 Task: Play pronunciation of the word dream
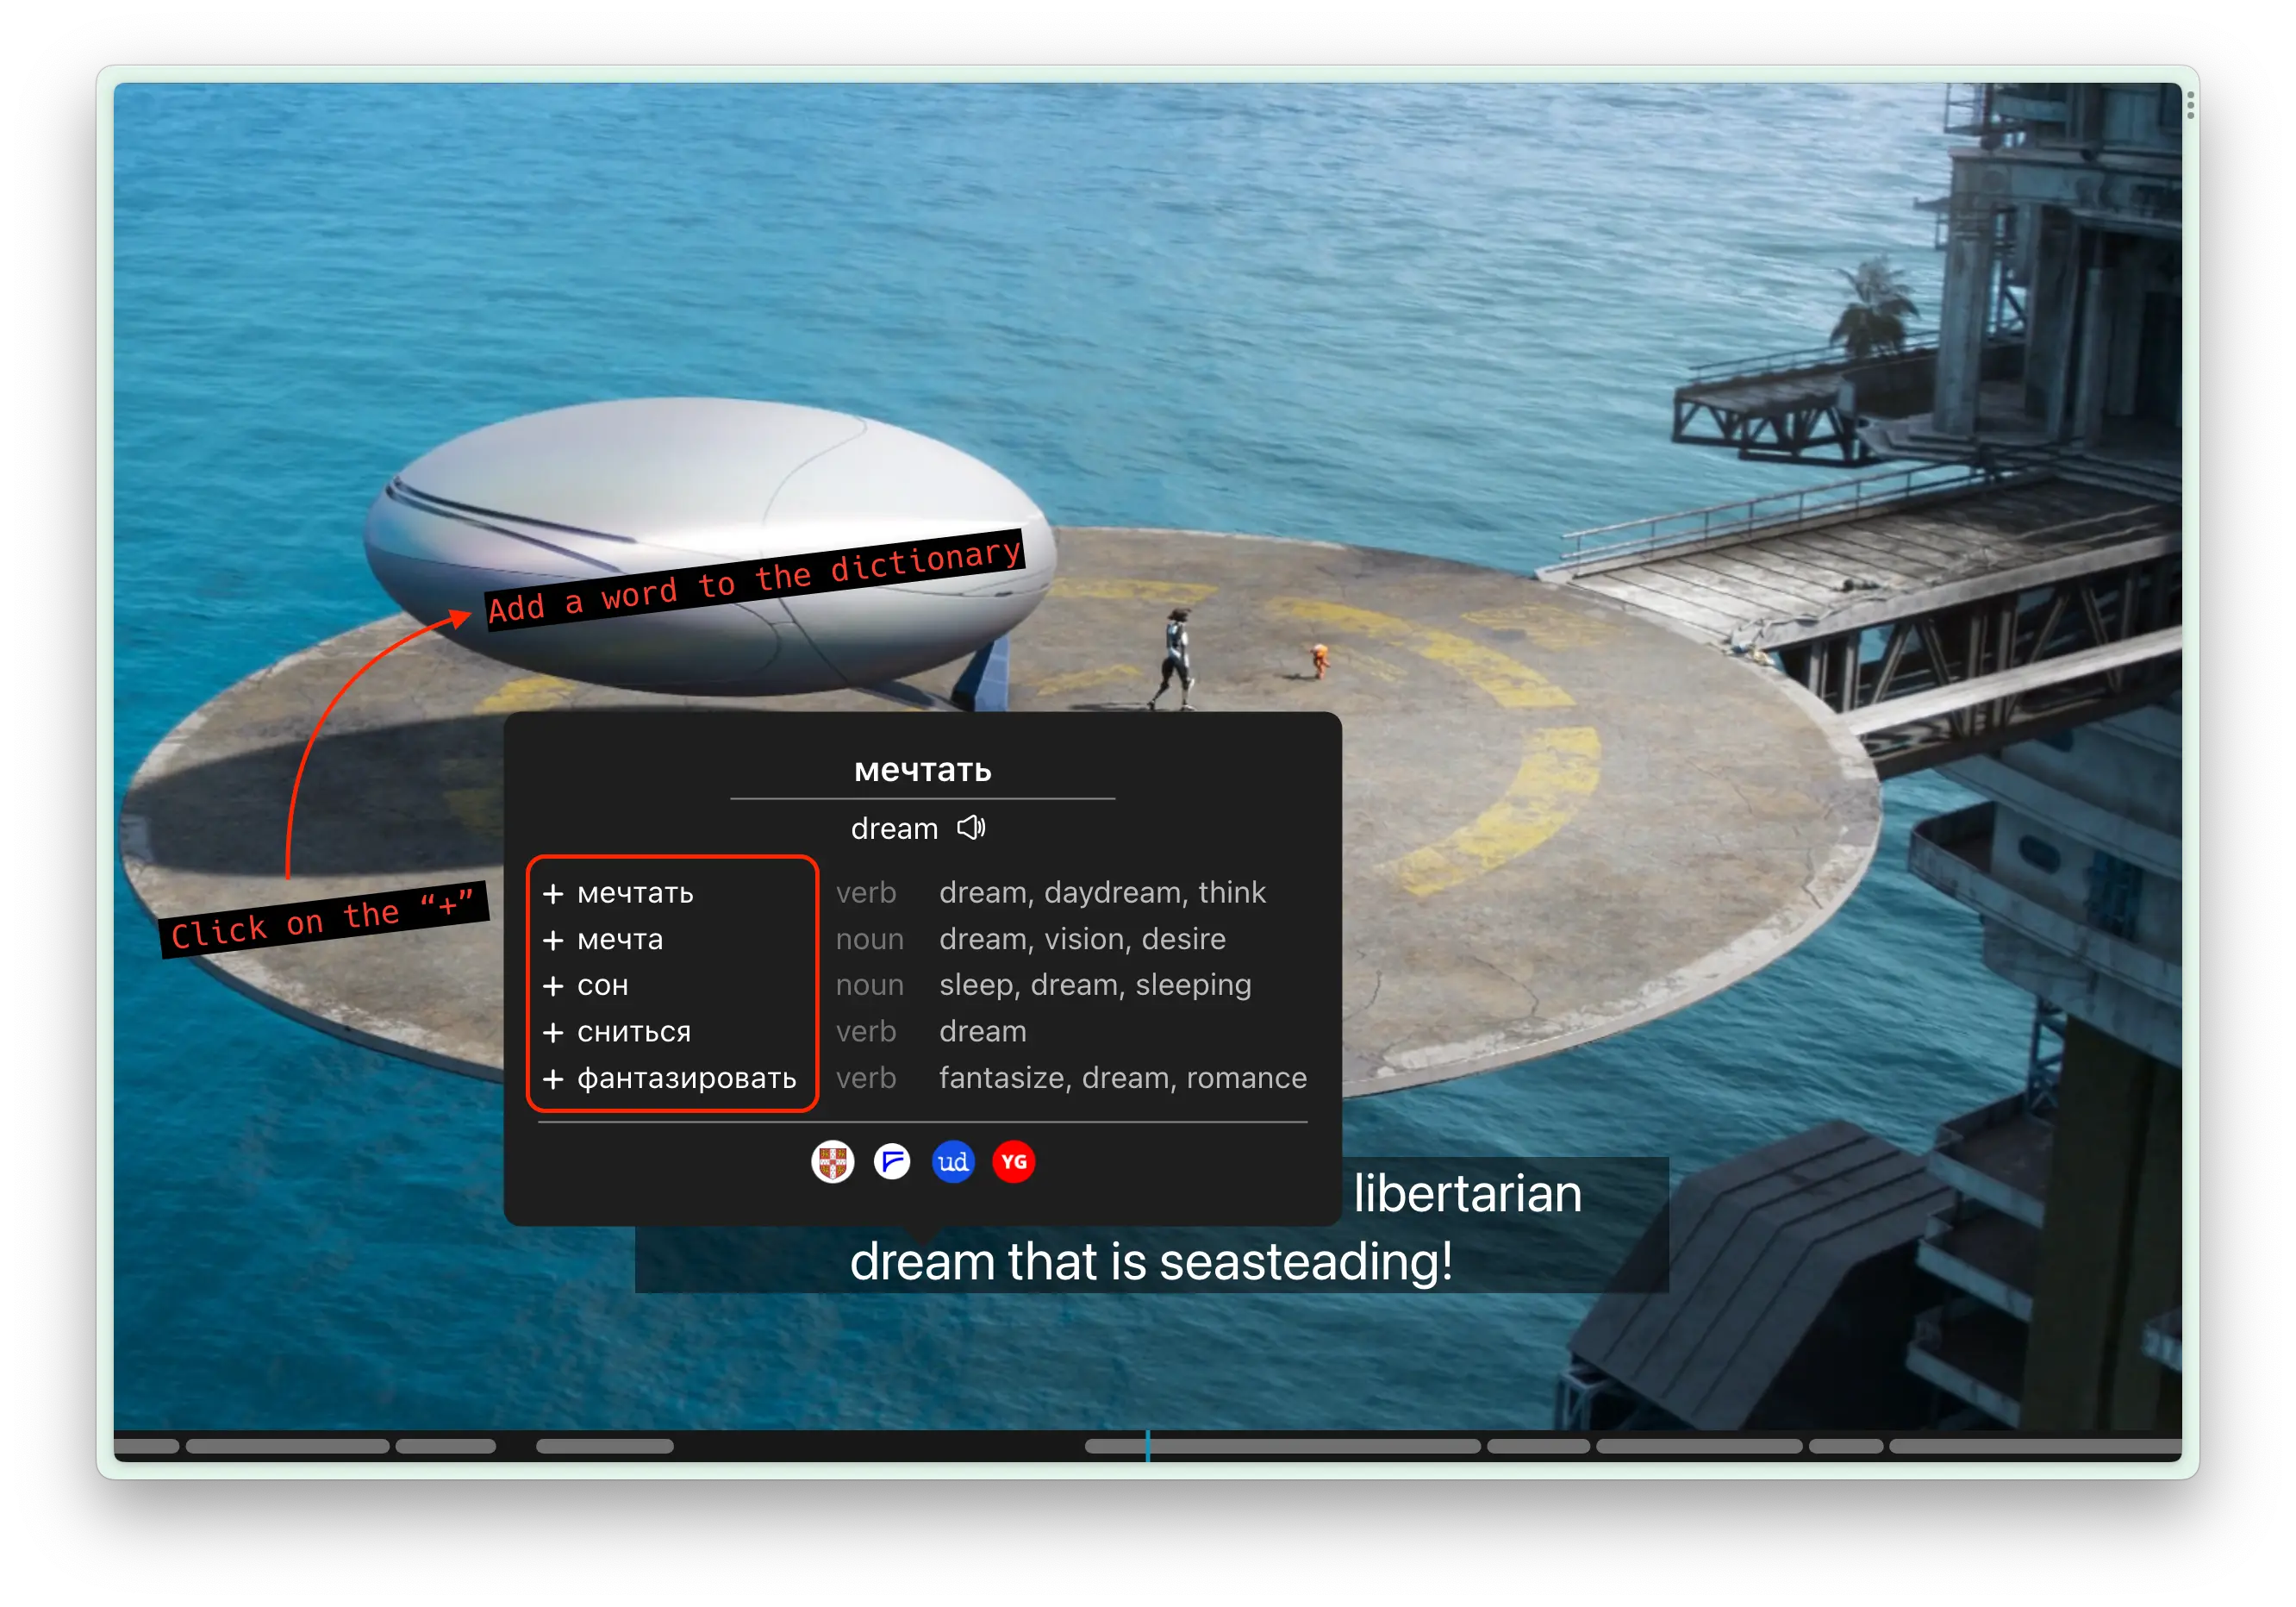coord(971,828)
